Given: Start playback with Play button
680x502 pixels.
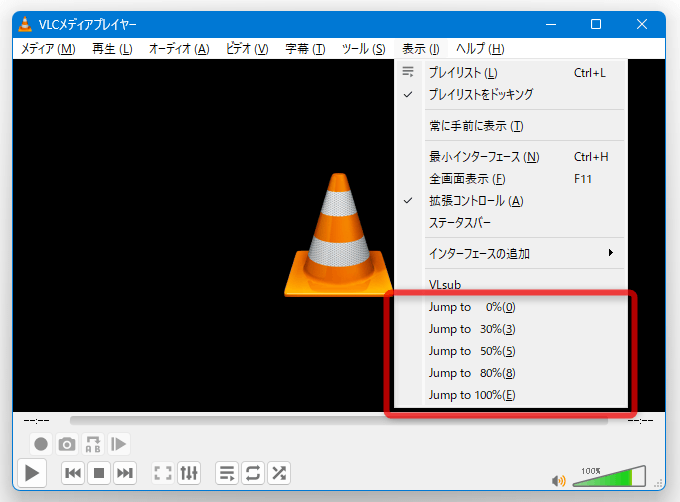Looking at the screenshot, I should tap(32, 473).
